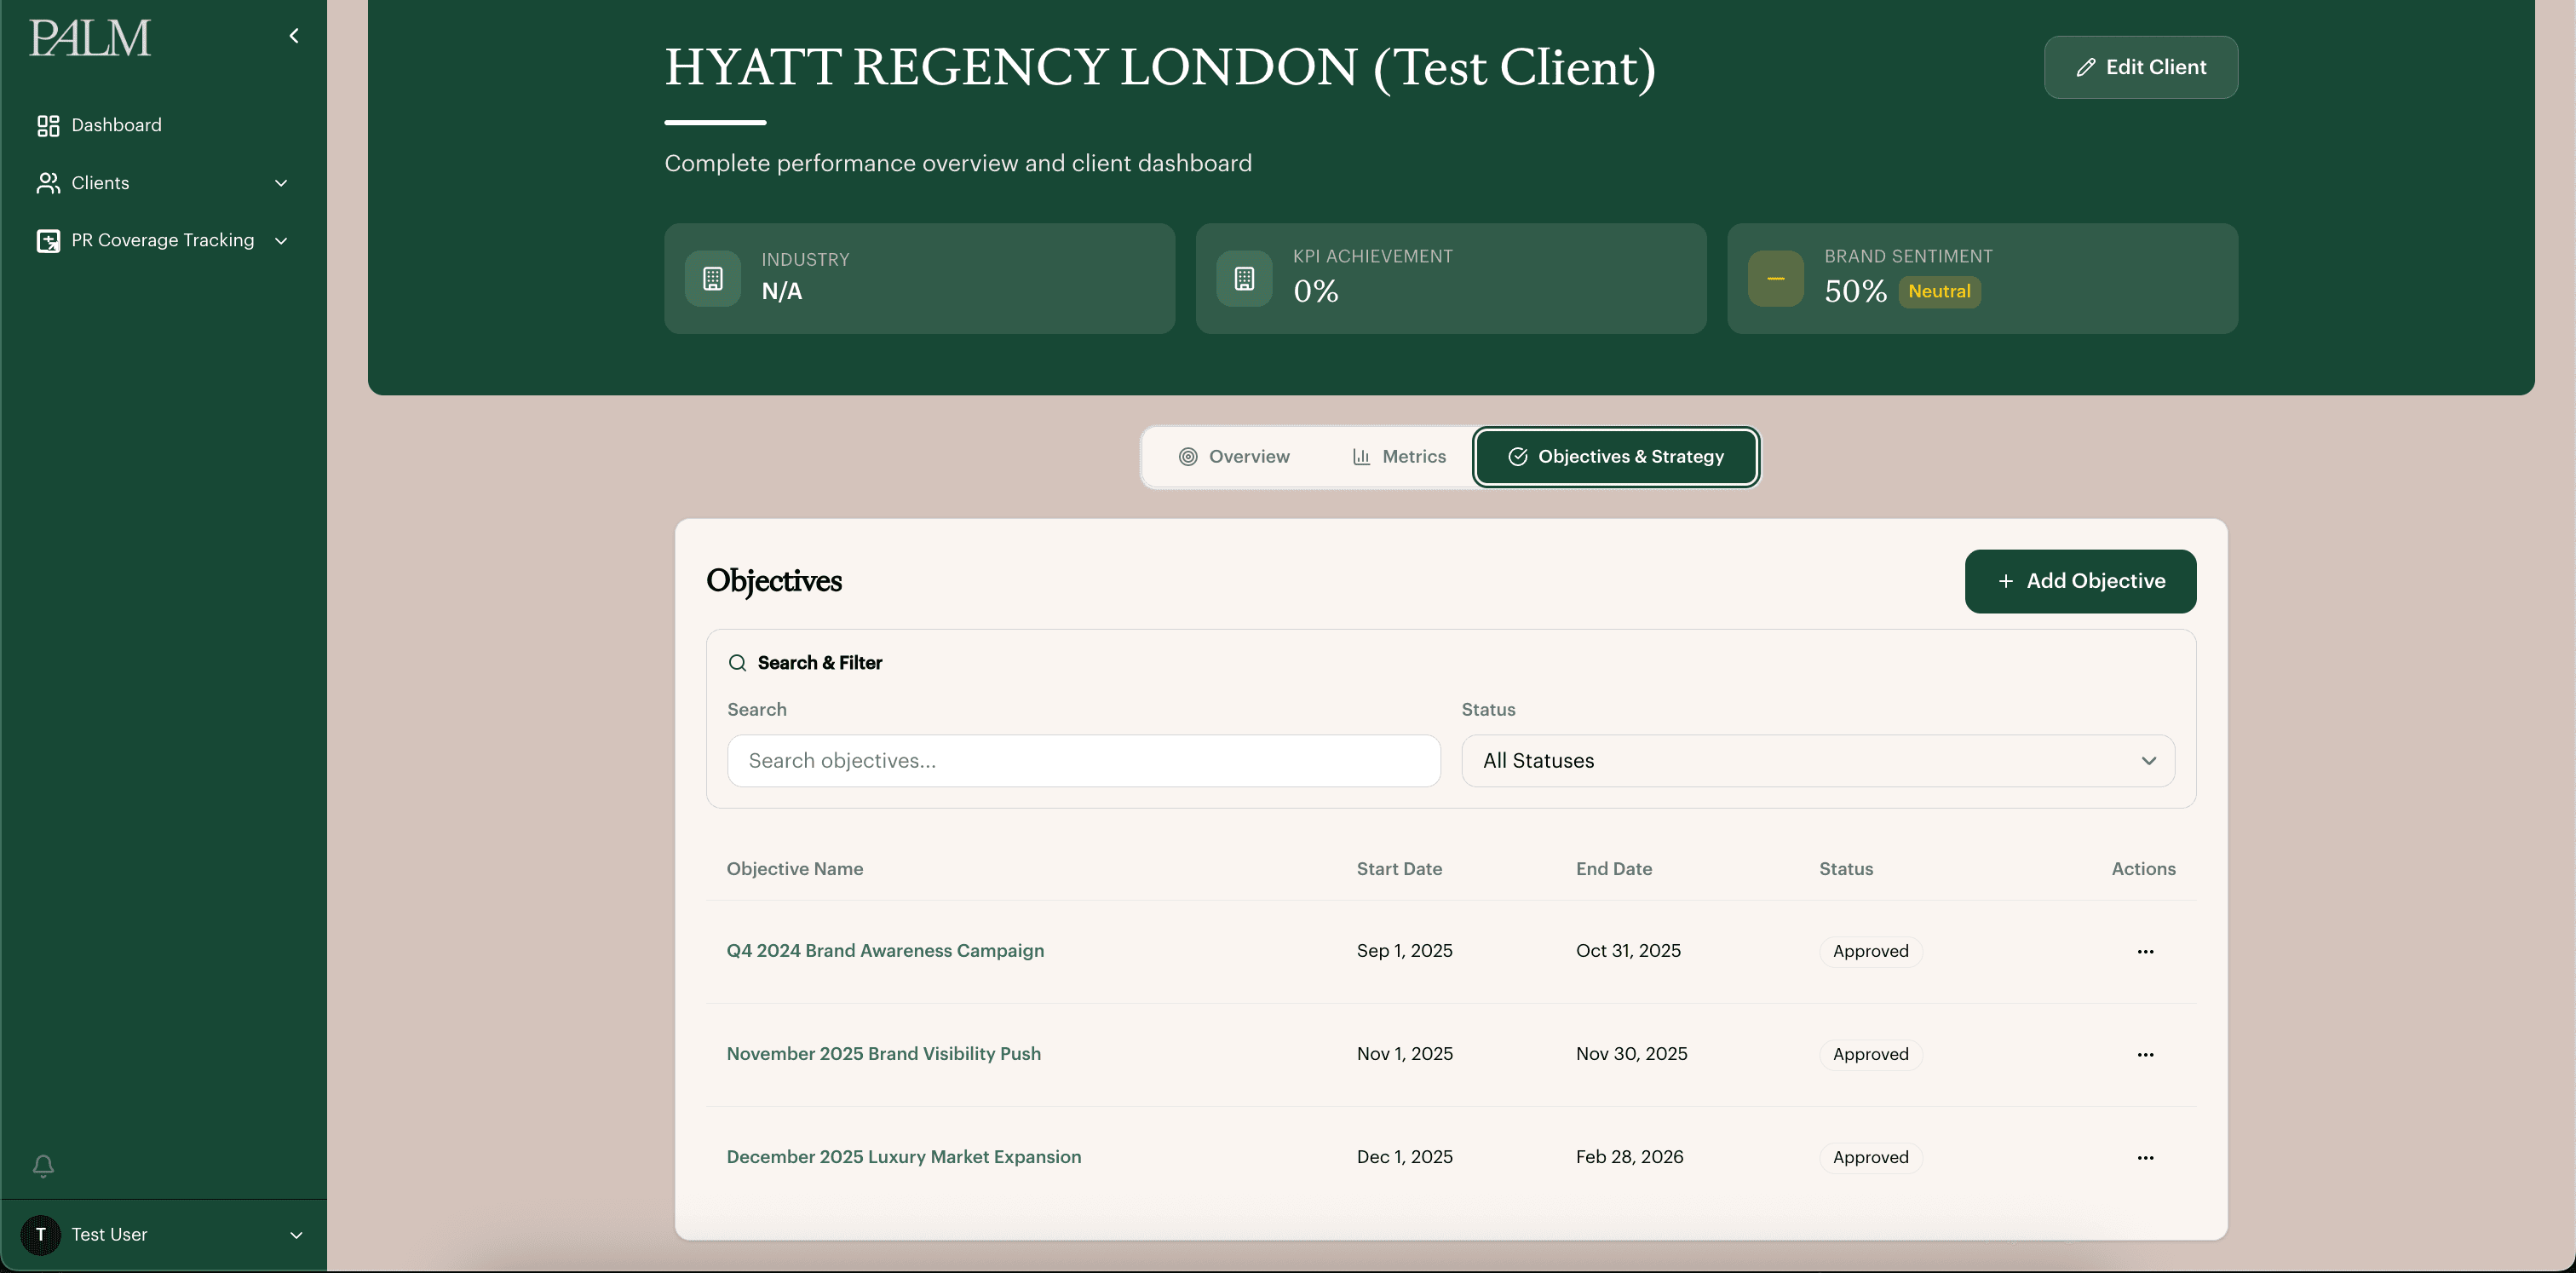
Task: Click the Search & Filter magnifier icon
Action: (x=737, y=663)
